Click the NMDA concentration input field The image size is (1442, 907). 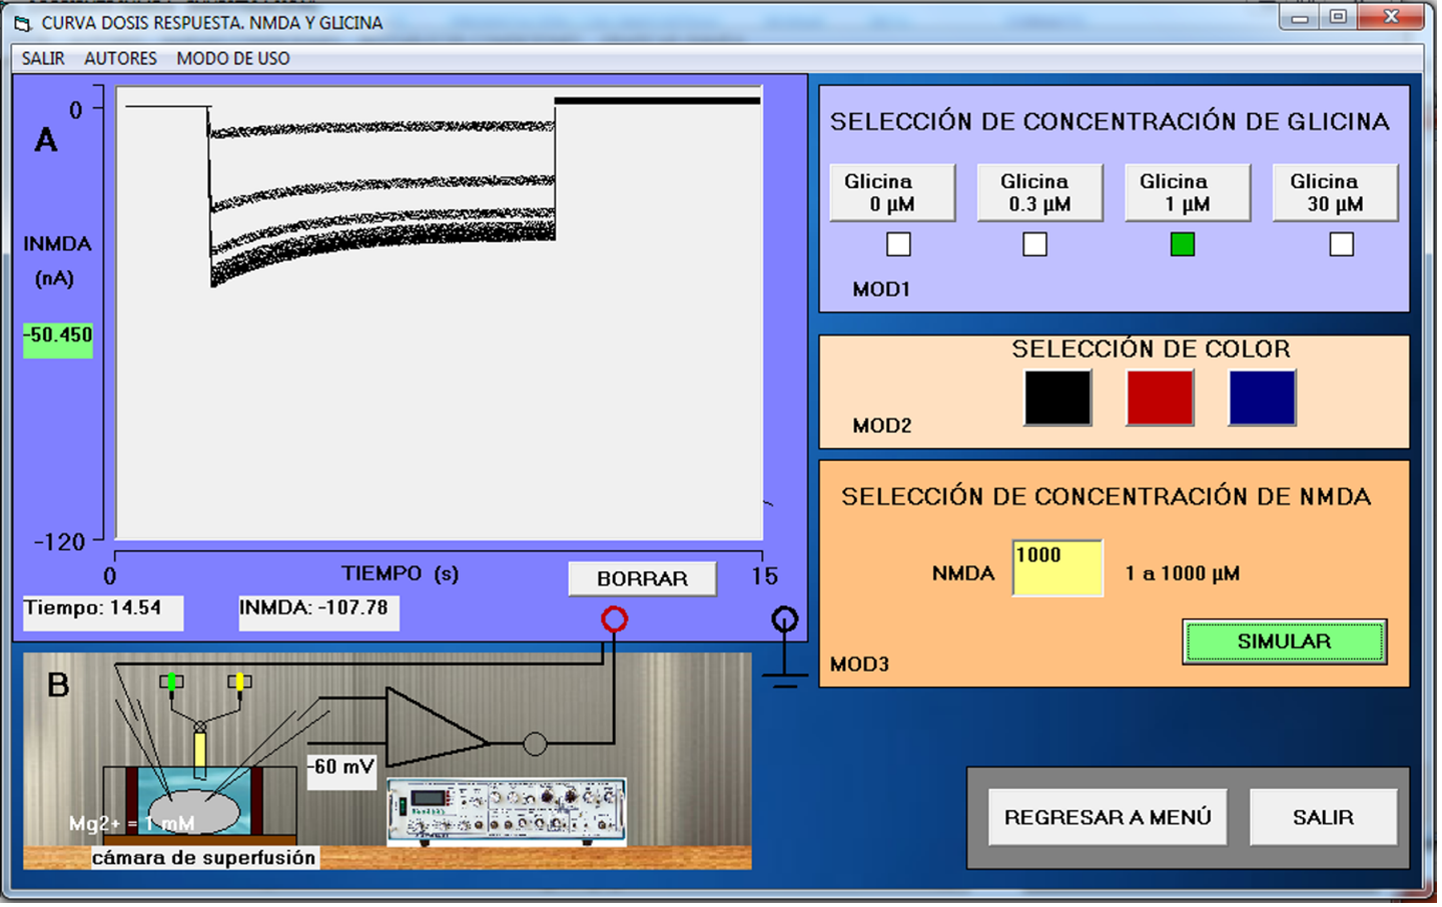[1057, 568]
